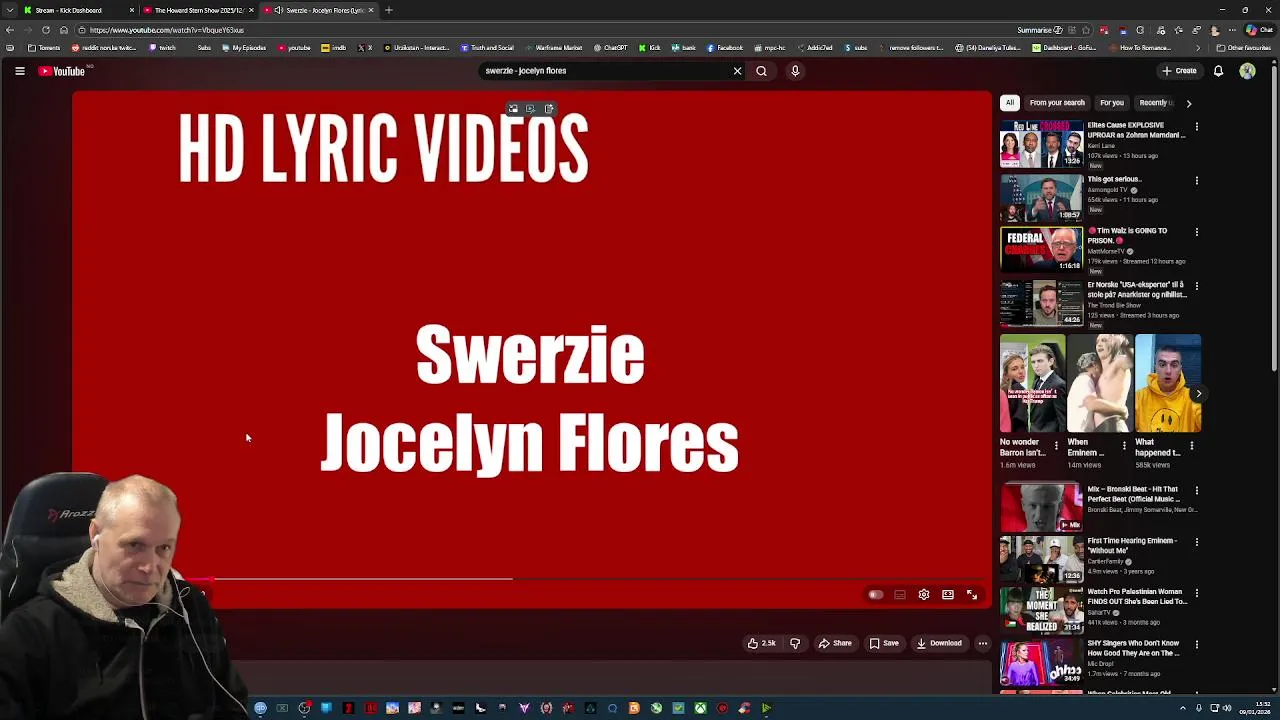Toggle the autoplay switch in player
1280x720 pixels.
[875, 595]
